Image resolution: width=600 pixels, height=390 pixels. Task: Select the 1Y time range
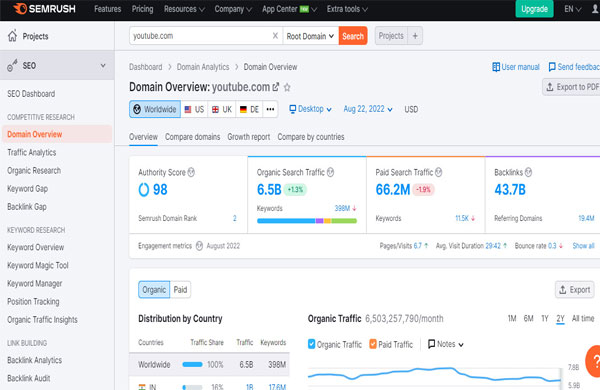[x=545, y=318]
